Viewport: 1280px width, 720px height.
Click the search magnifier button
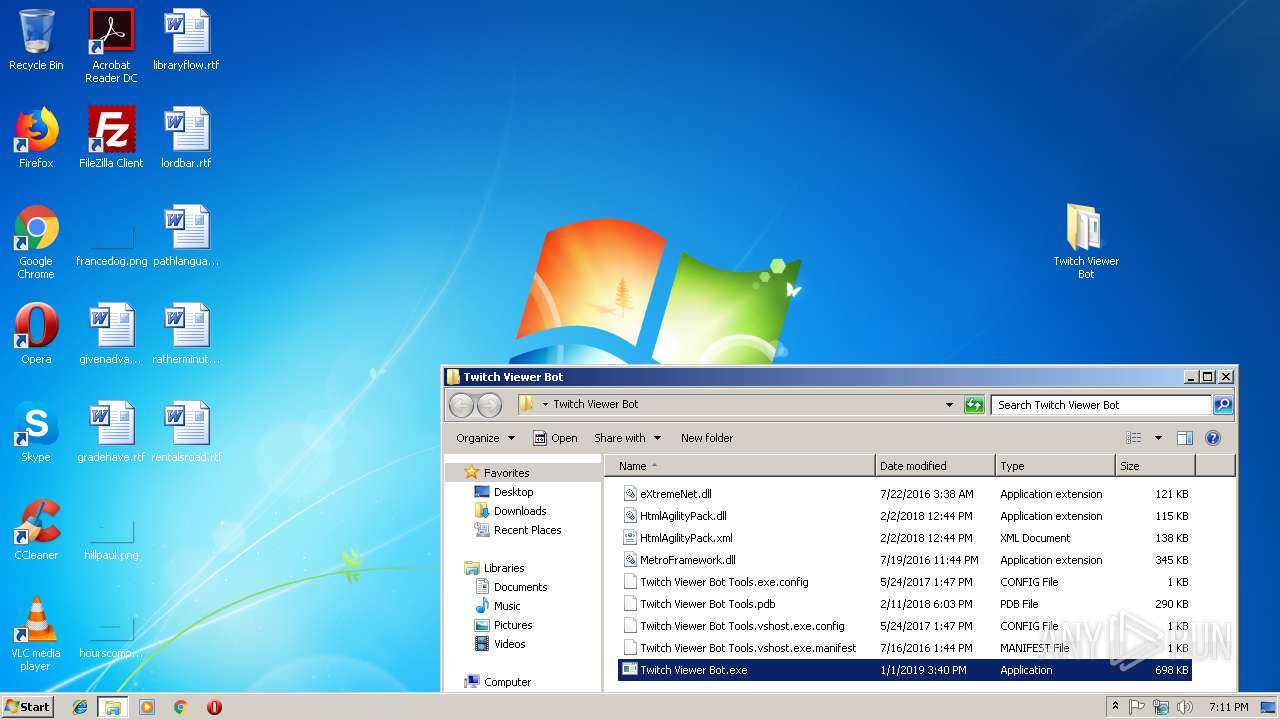1222,405
